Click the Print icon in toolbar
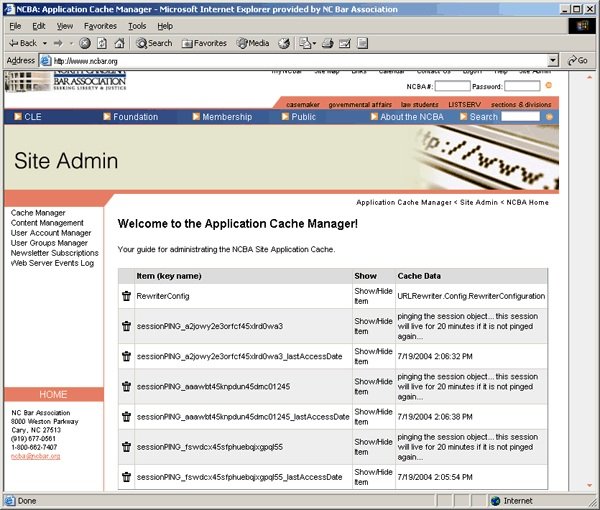Screen dimensions: 600x510 (328, 43)
